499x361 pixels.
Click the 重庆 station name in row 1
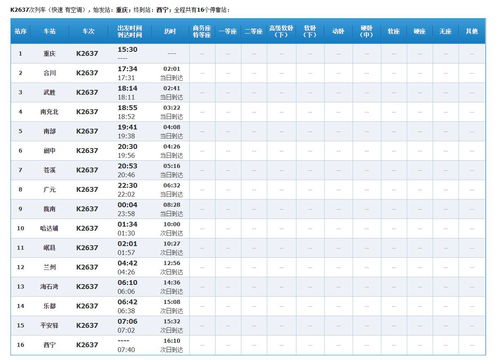click(x=49, y=53)
